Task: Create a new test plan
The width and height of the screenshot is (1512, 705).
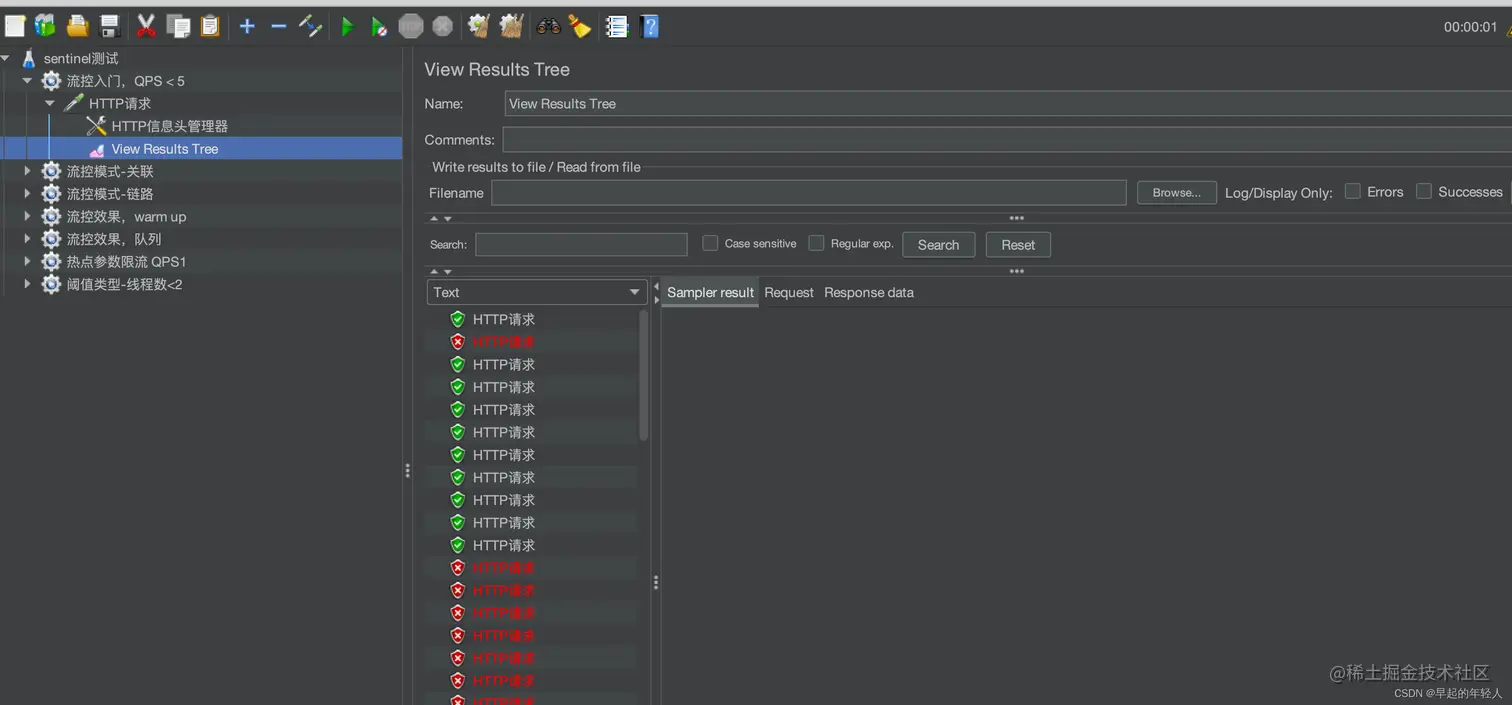Action: (x=15, y=27)
